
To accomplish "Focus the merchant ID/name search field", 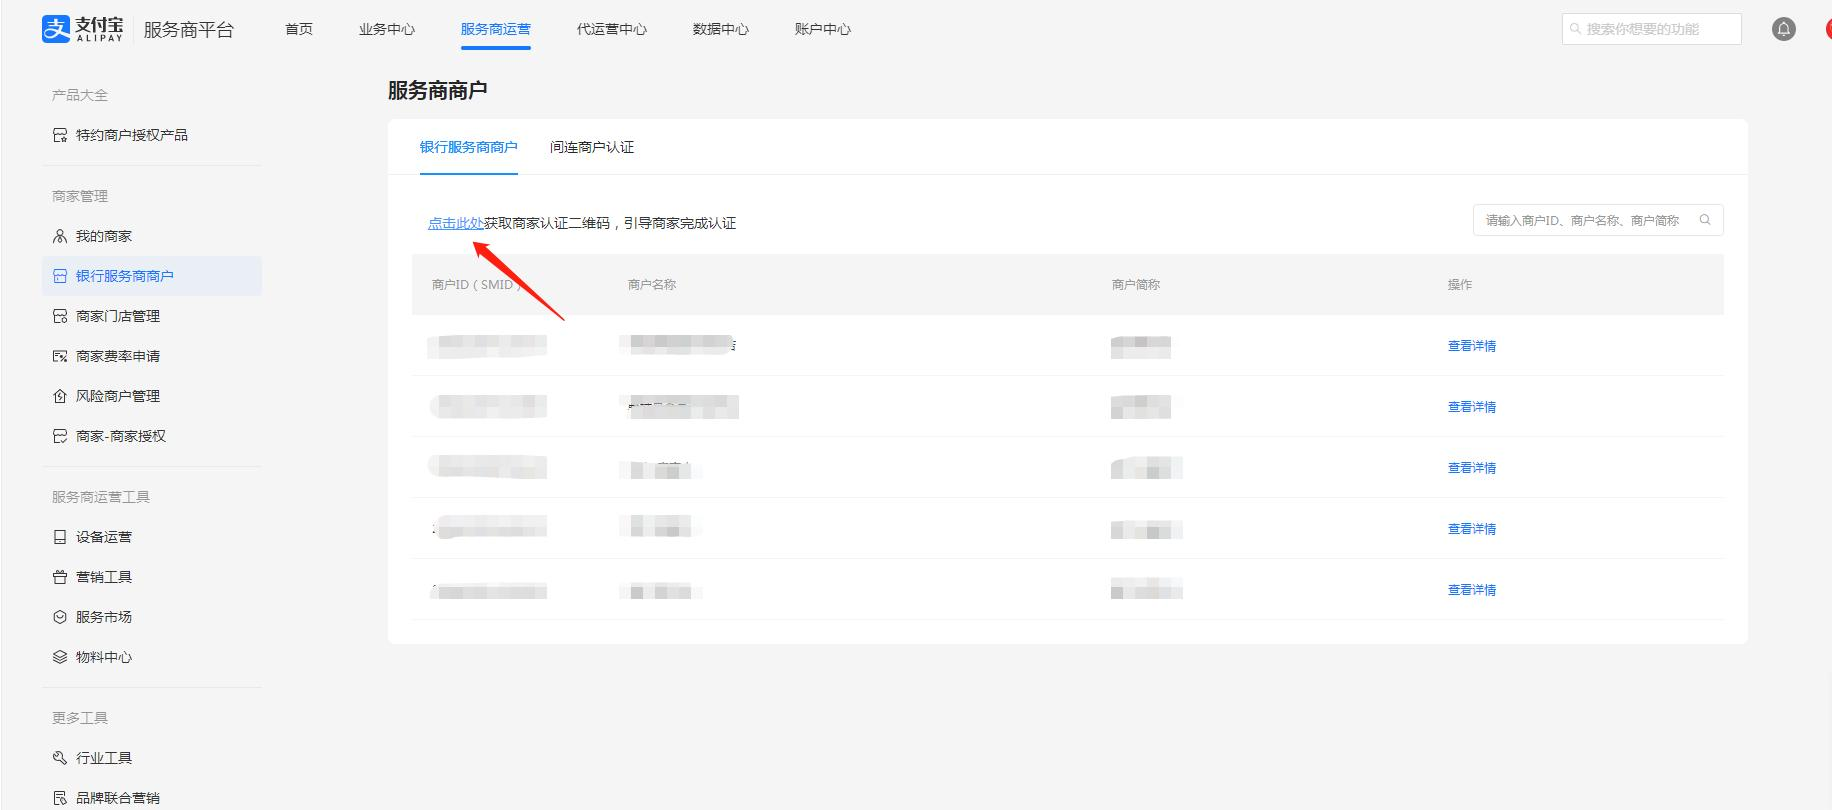I will [1585, 220].
